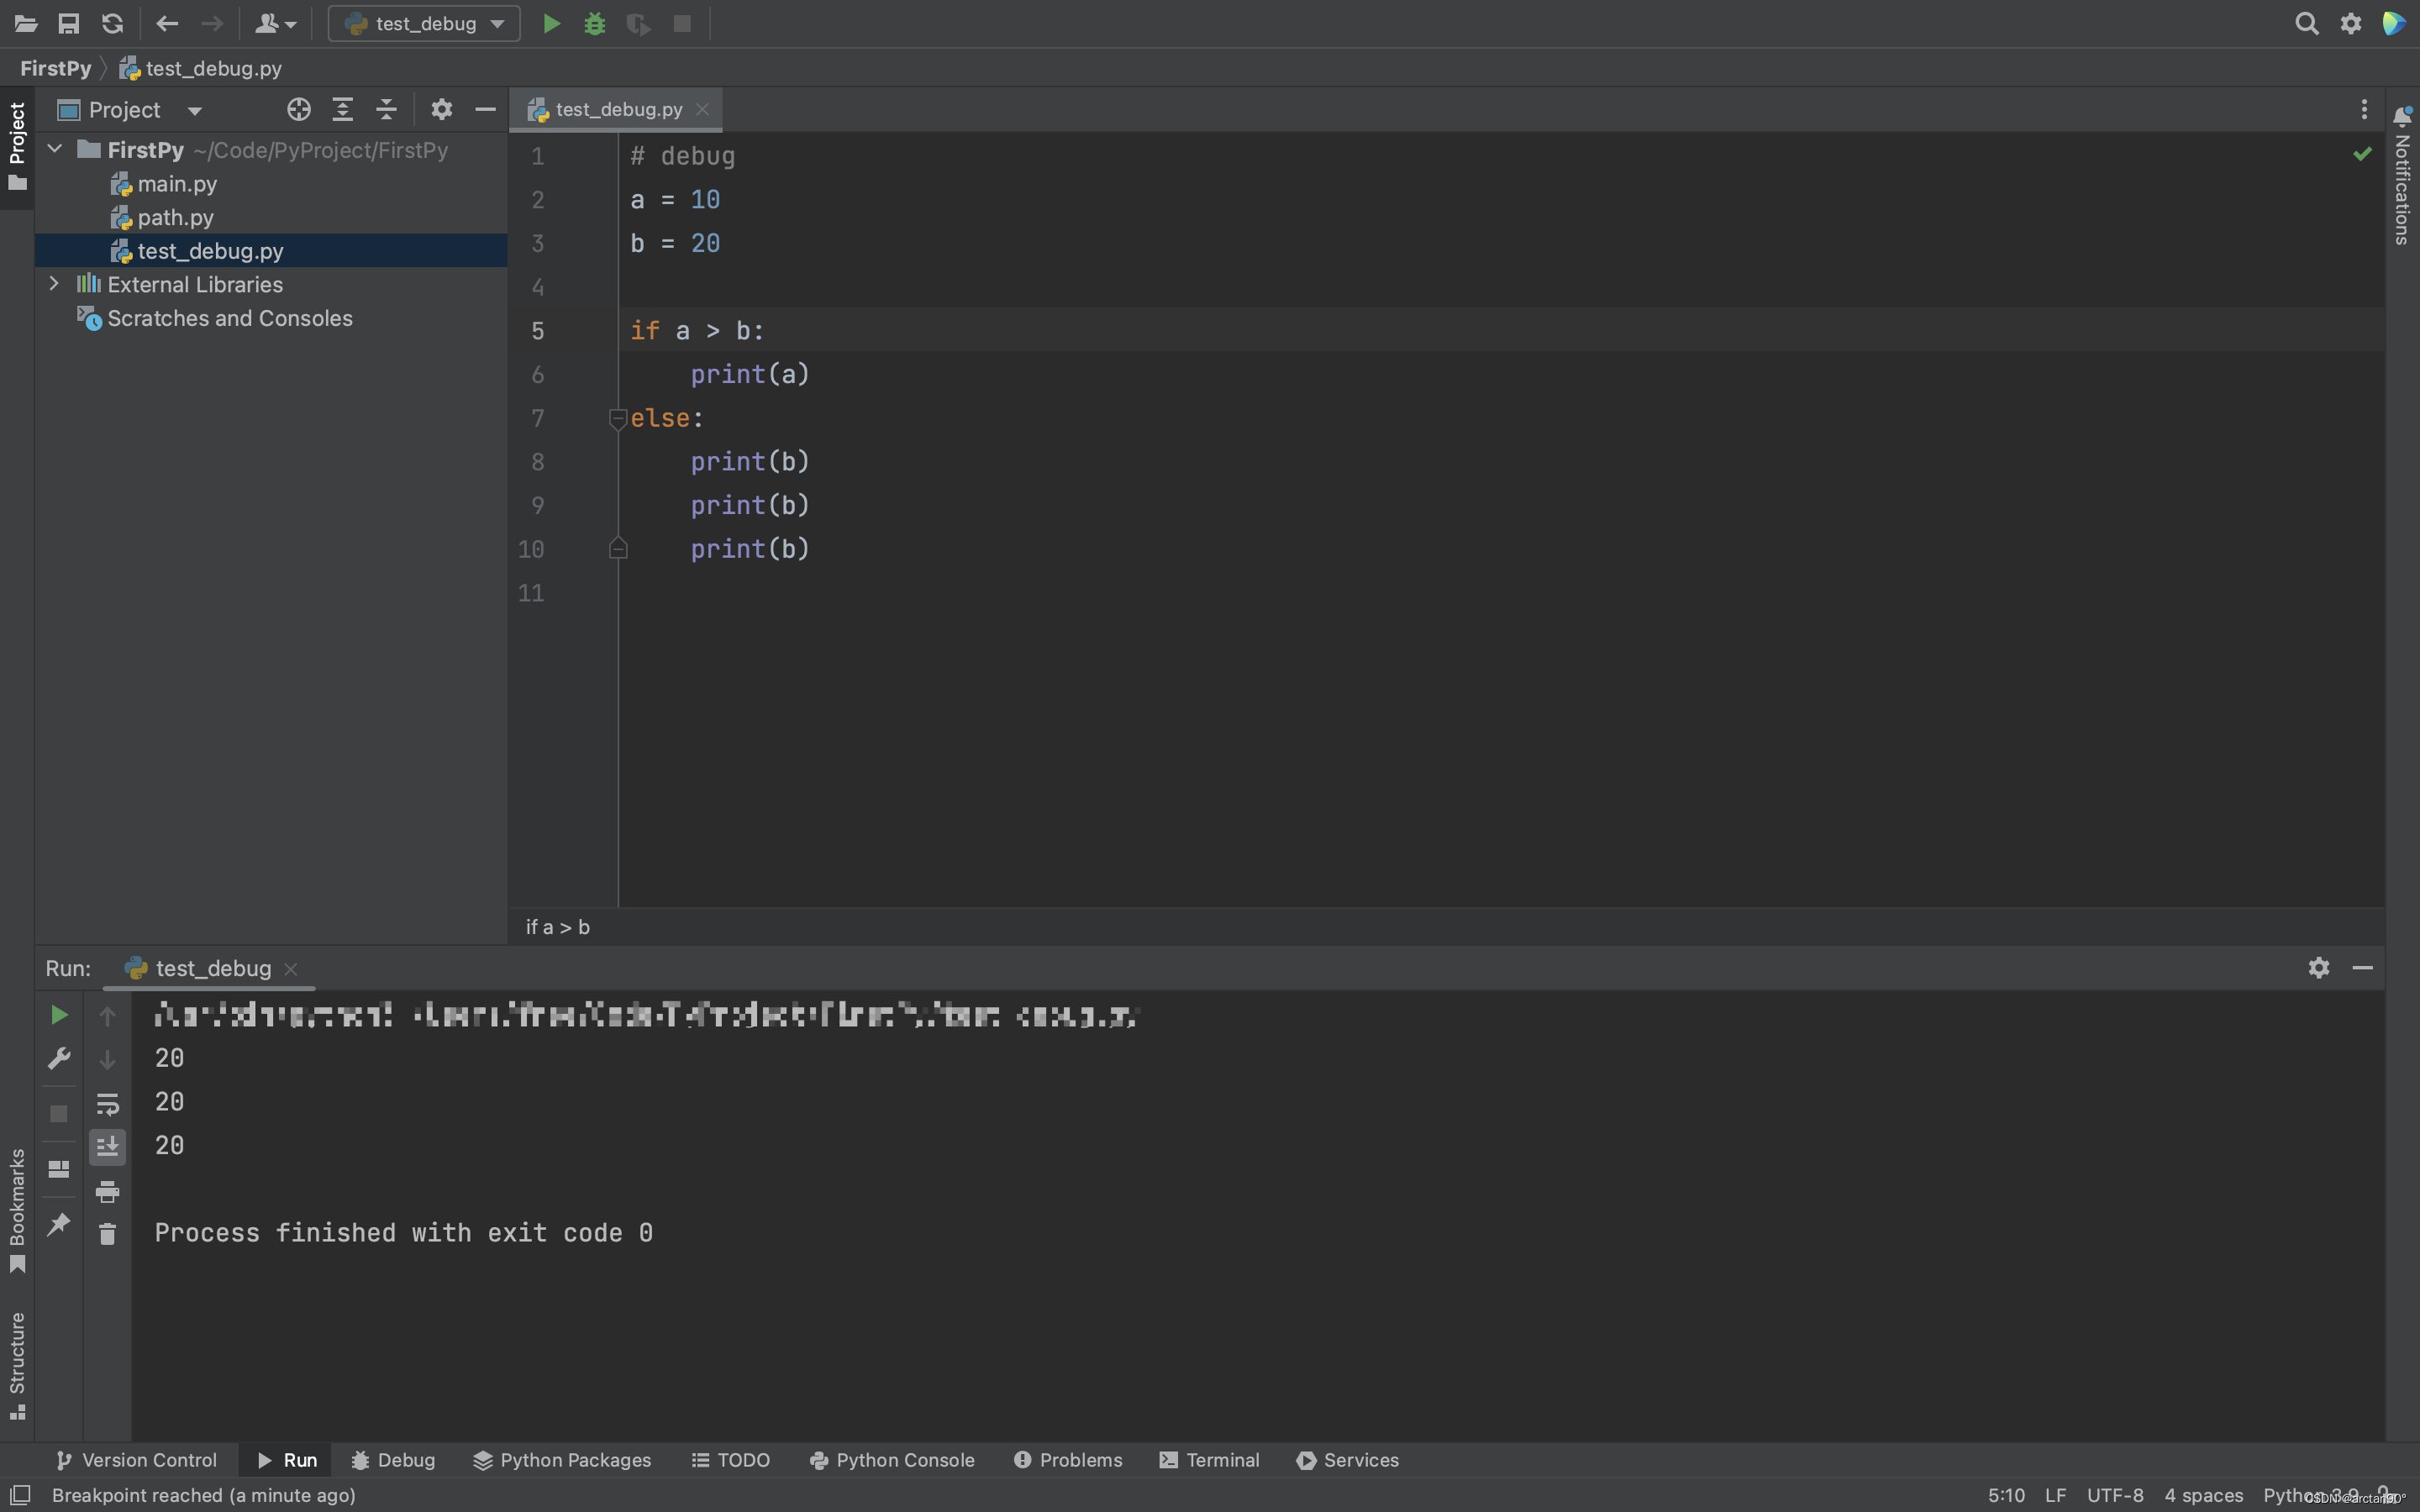The width and height of the screenshot is (2420, 1512).
Task: Click Expand All icon in Project panel
Action: (x=343, y=110)
